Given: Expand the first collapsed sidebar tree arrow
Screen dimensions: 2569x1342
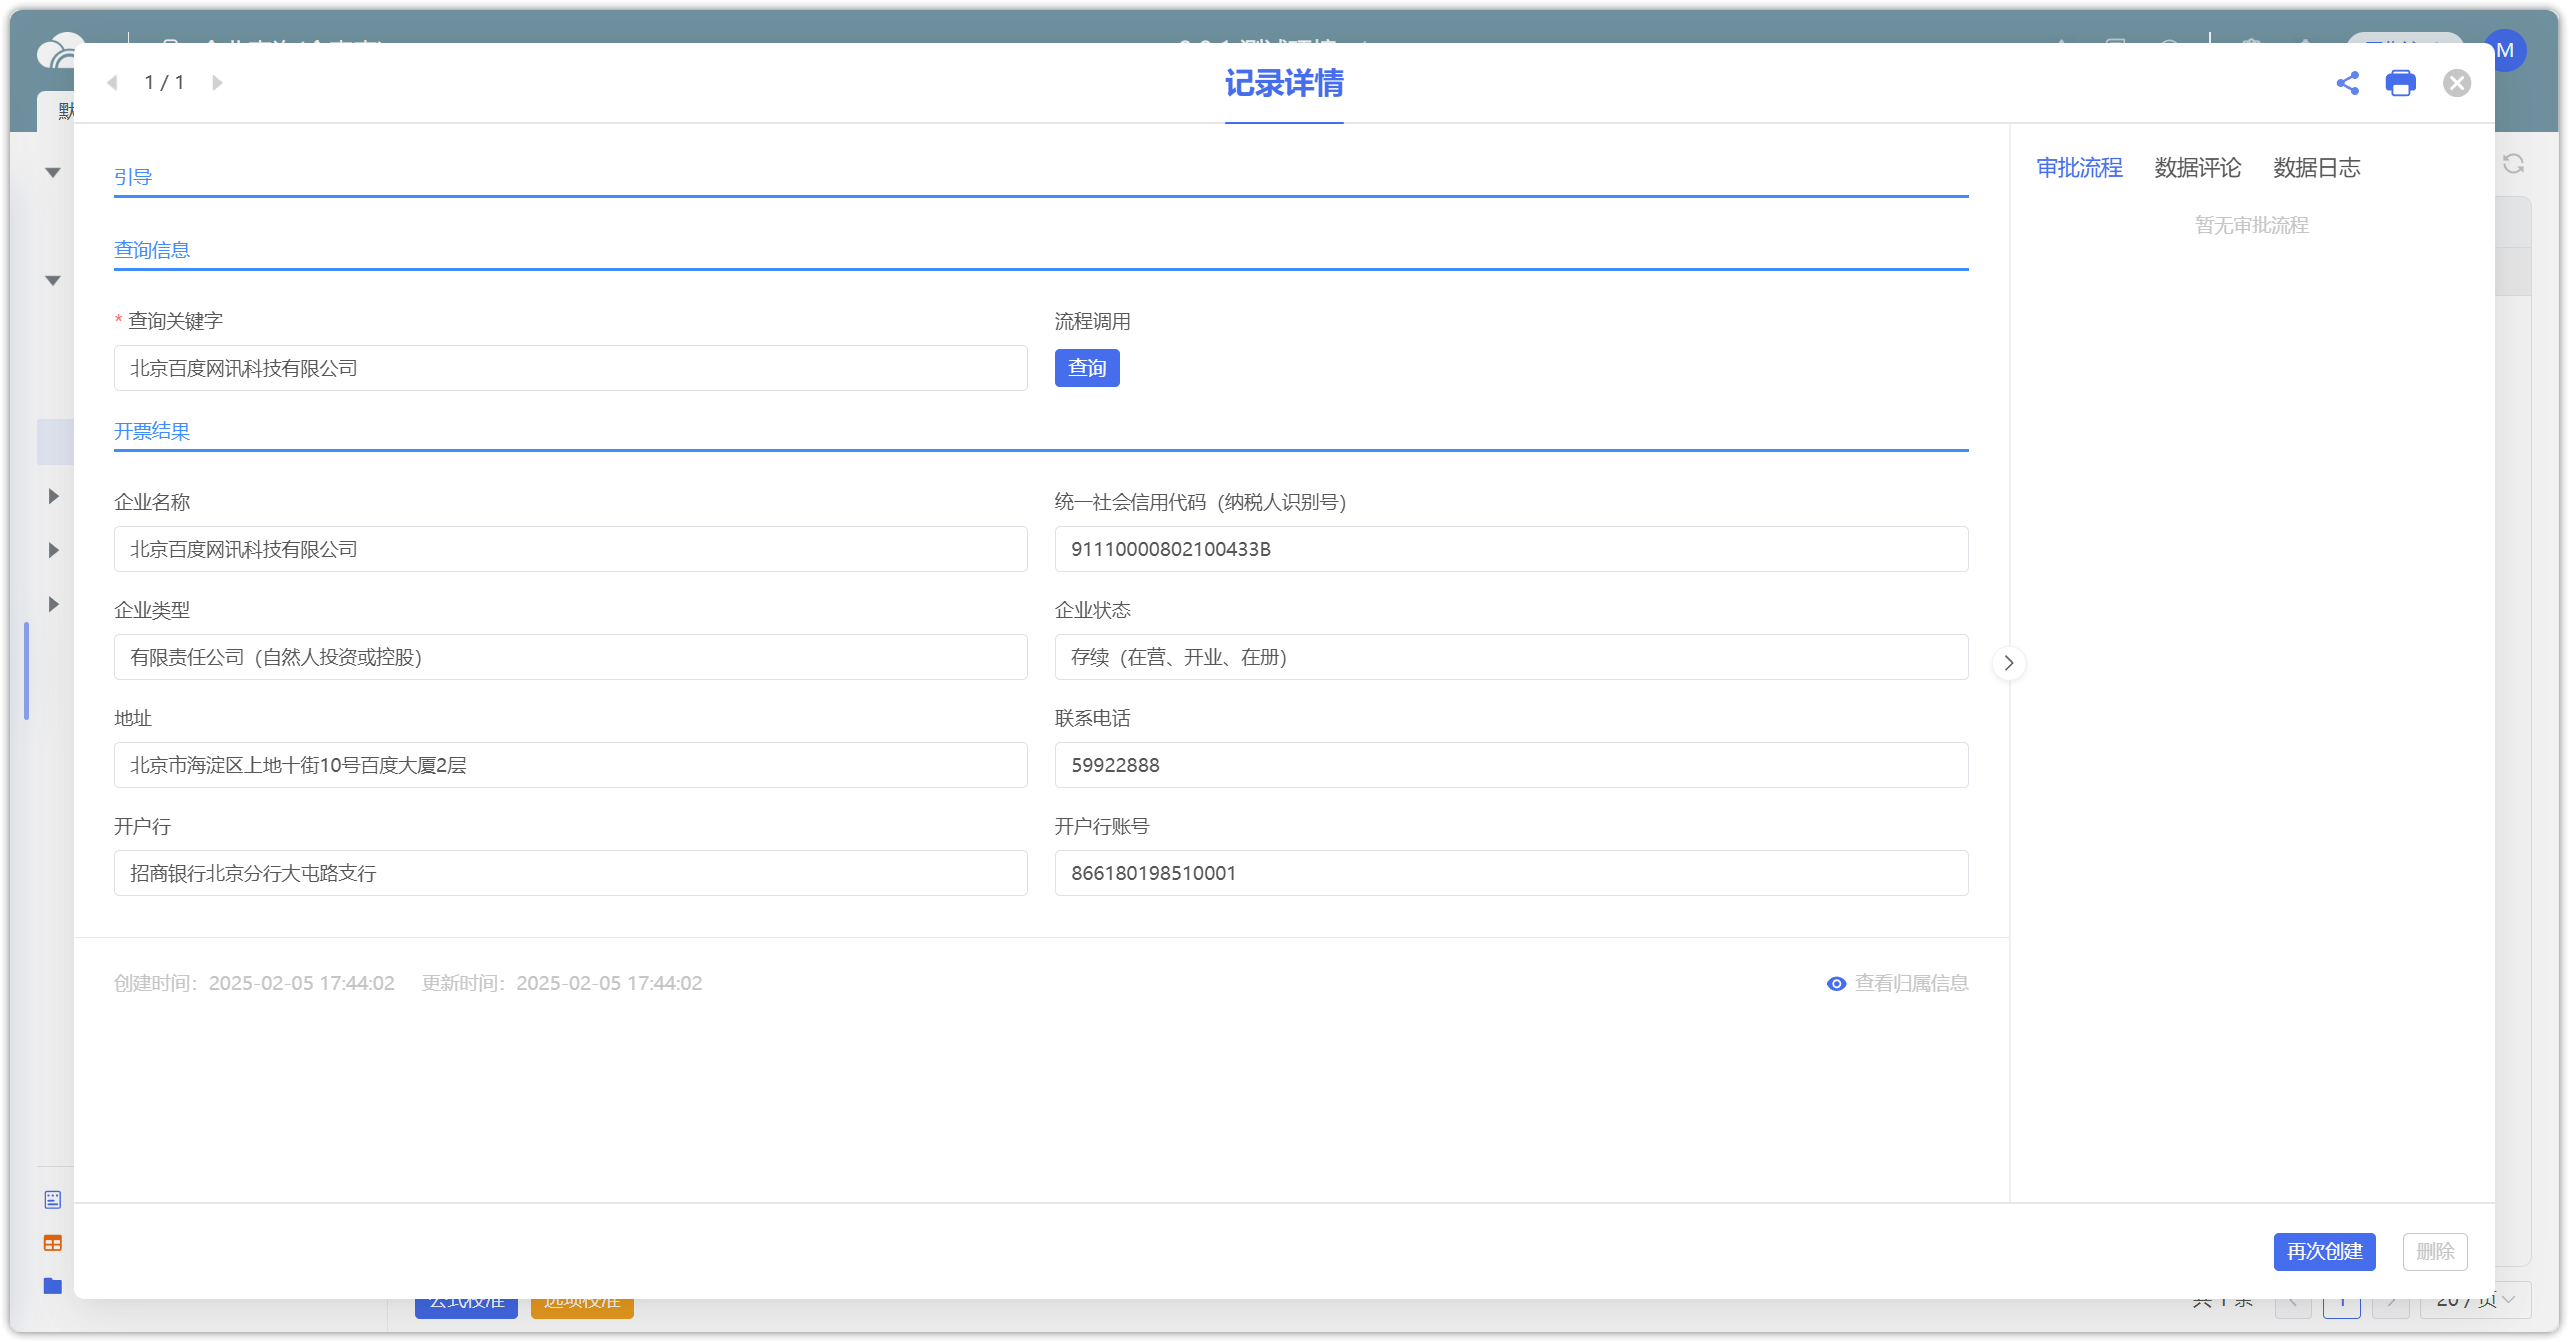Looking at the screenshot, I should (53, 496).
